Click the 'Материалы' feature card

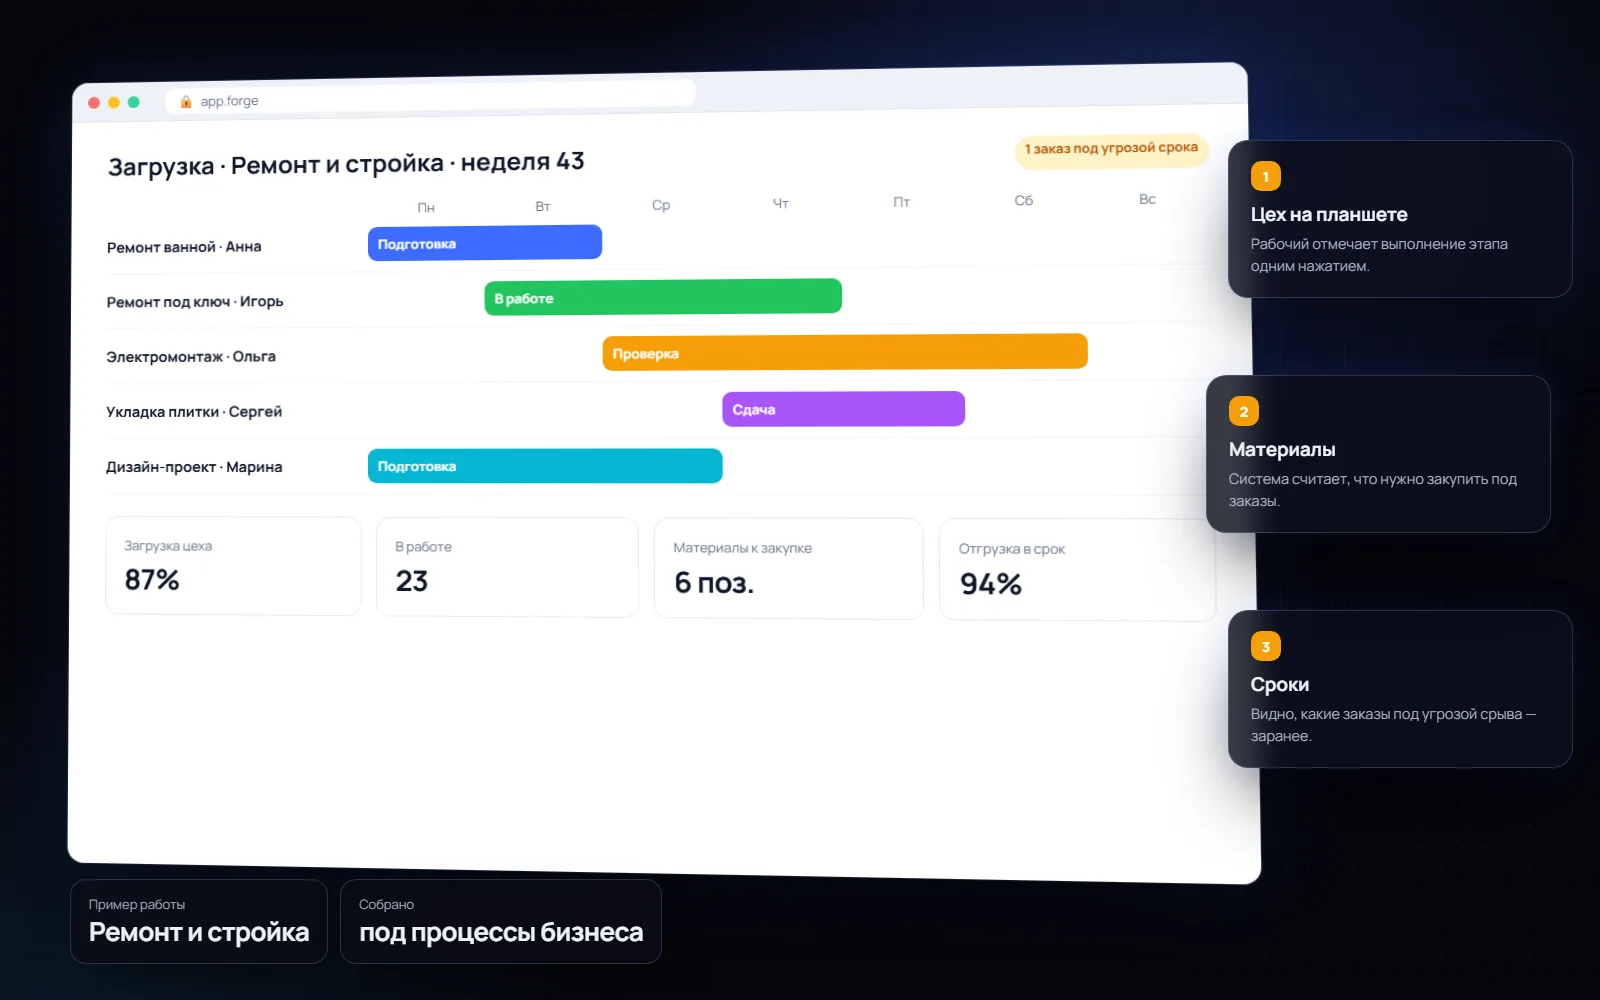(x=1378, y=454)
